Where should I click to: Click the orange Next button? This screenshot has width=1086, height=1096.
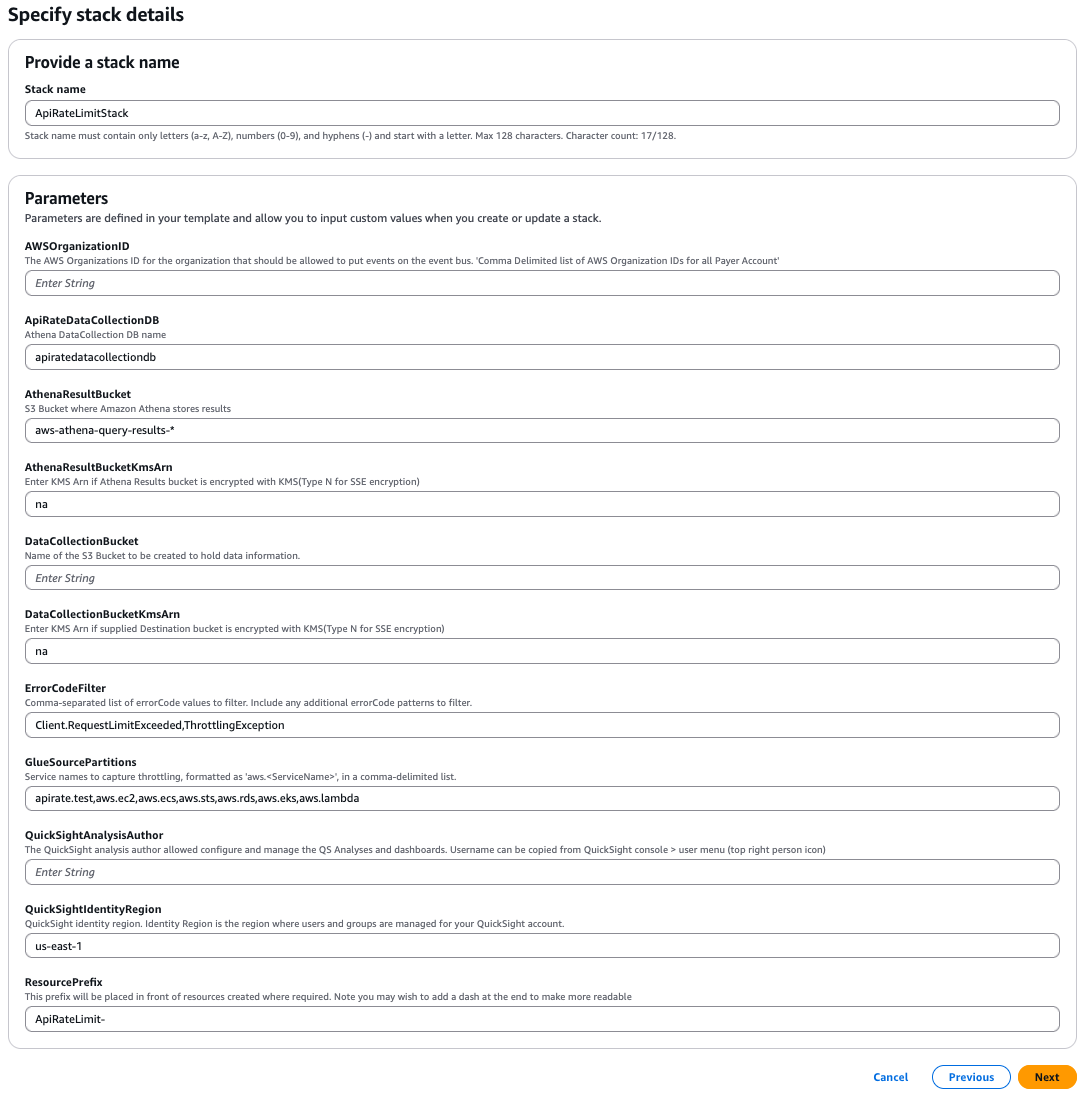tap(1046, 1077)
